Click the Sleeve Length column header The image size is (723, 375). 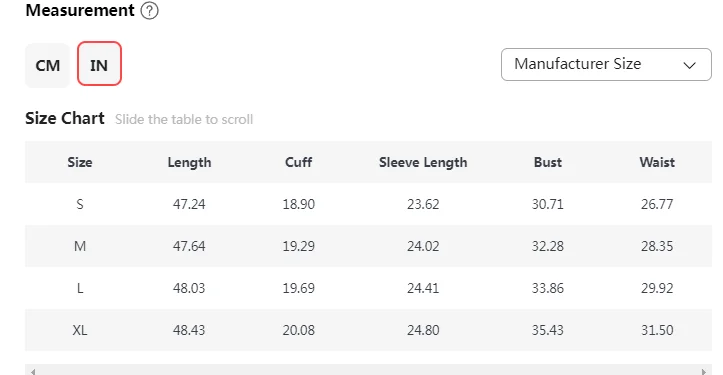(x=423, y=162)
